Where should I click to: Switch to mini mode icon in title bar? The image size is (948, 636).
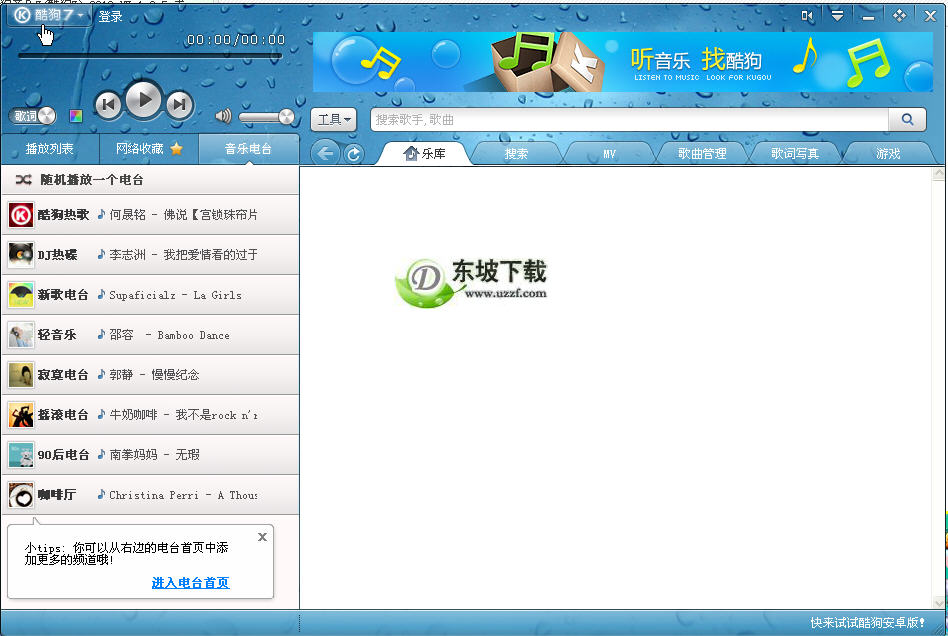(x=807, y=16)
